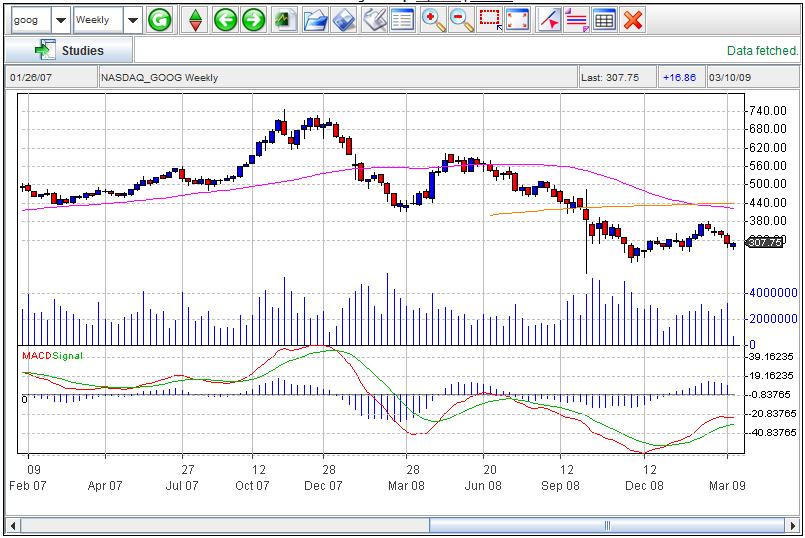Go back with green left arrow

pyautogui.click(x=225, y=20)
